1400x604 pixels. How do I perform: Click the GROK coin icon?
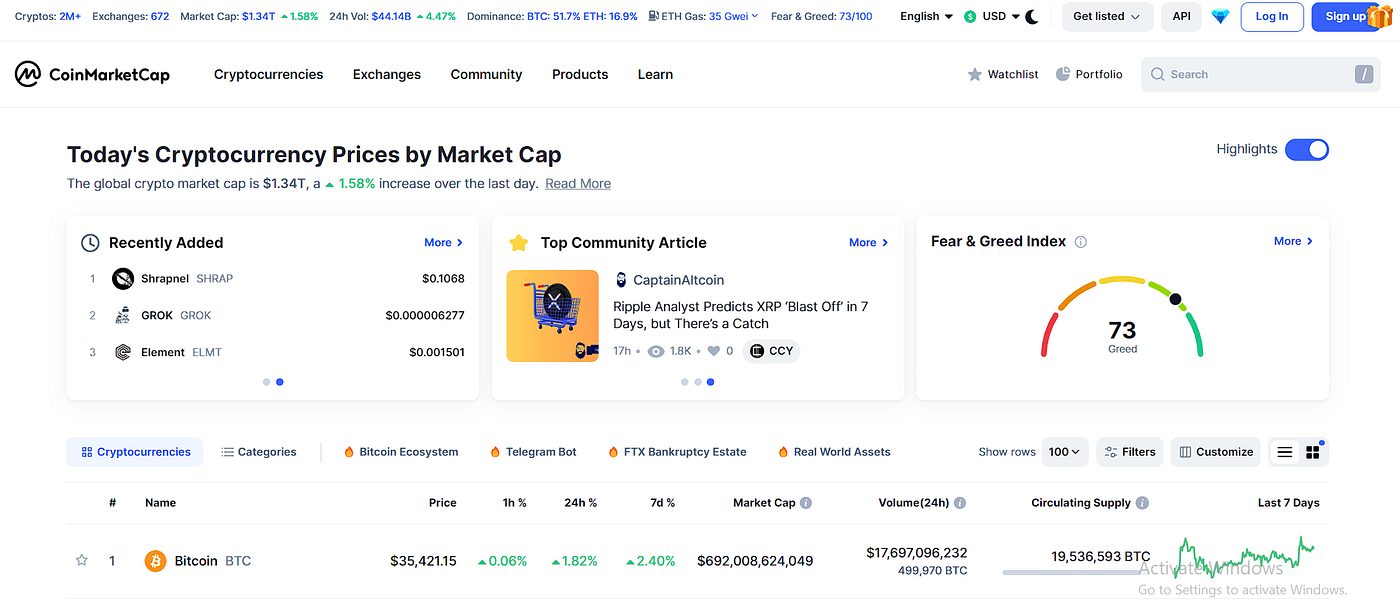tap(123, 315)
